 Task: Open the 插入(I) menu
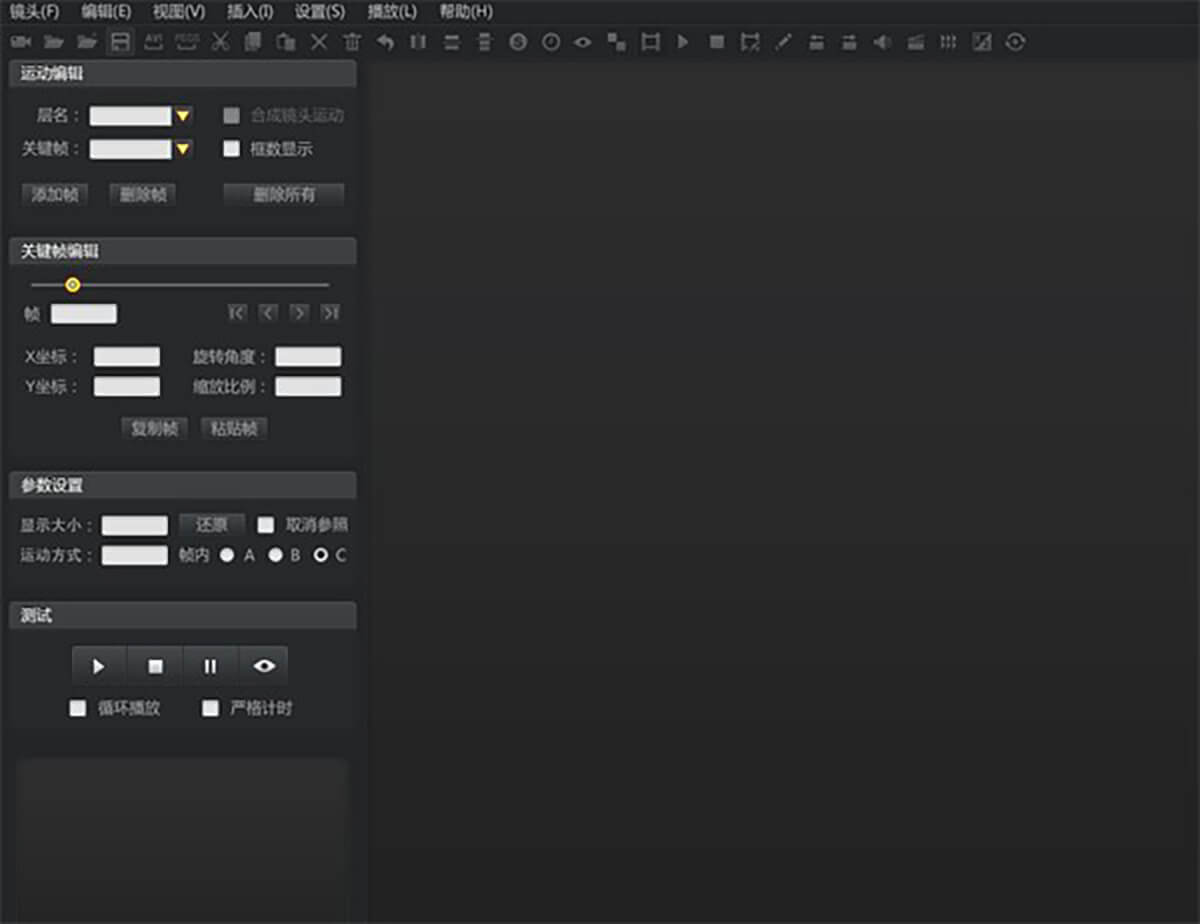tap(250, 12)
